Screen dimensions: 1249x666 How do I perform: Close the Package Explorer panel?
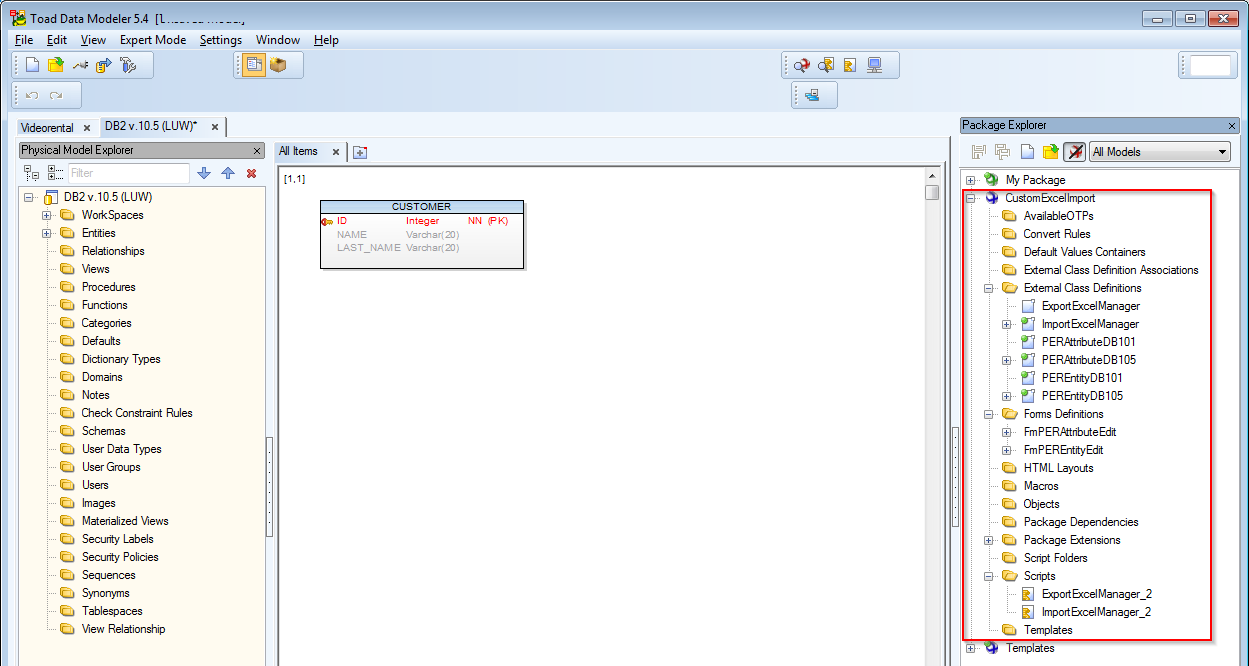pyautogui.click(x=1232, y=126)
